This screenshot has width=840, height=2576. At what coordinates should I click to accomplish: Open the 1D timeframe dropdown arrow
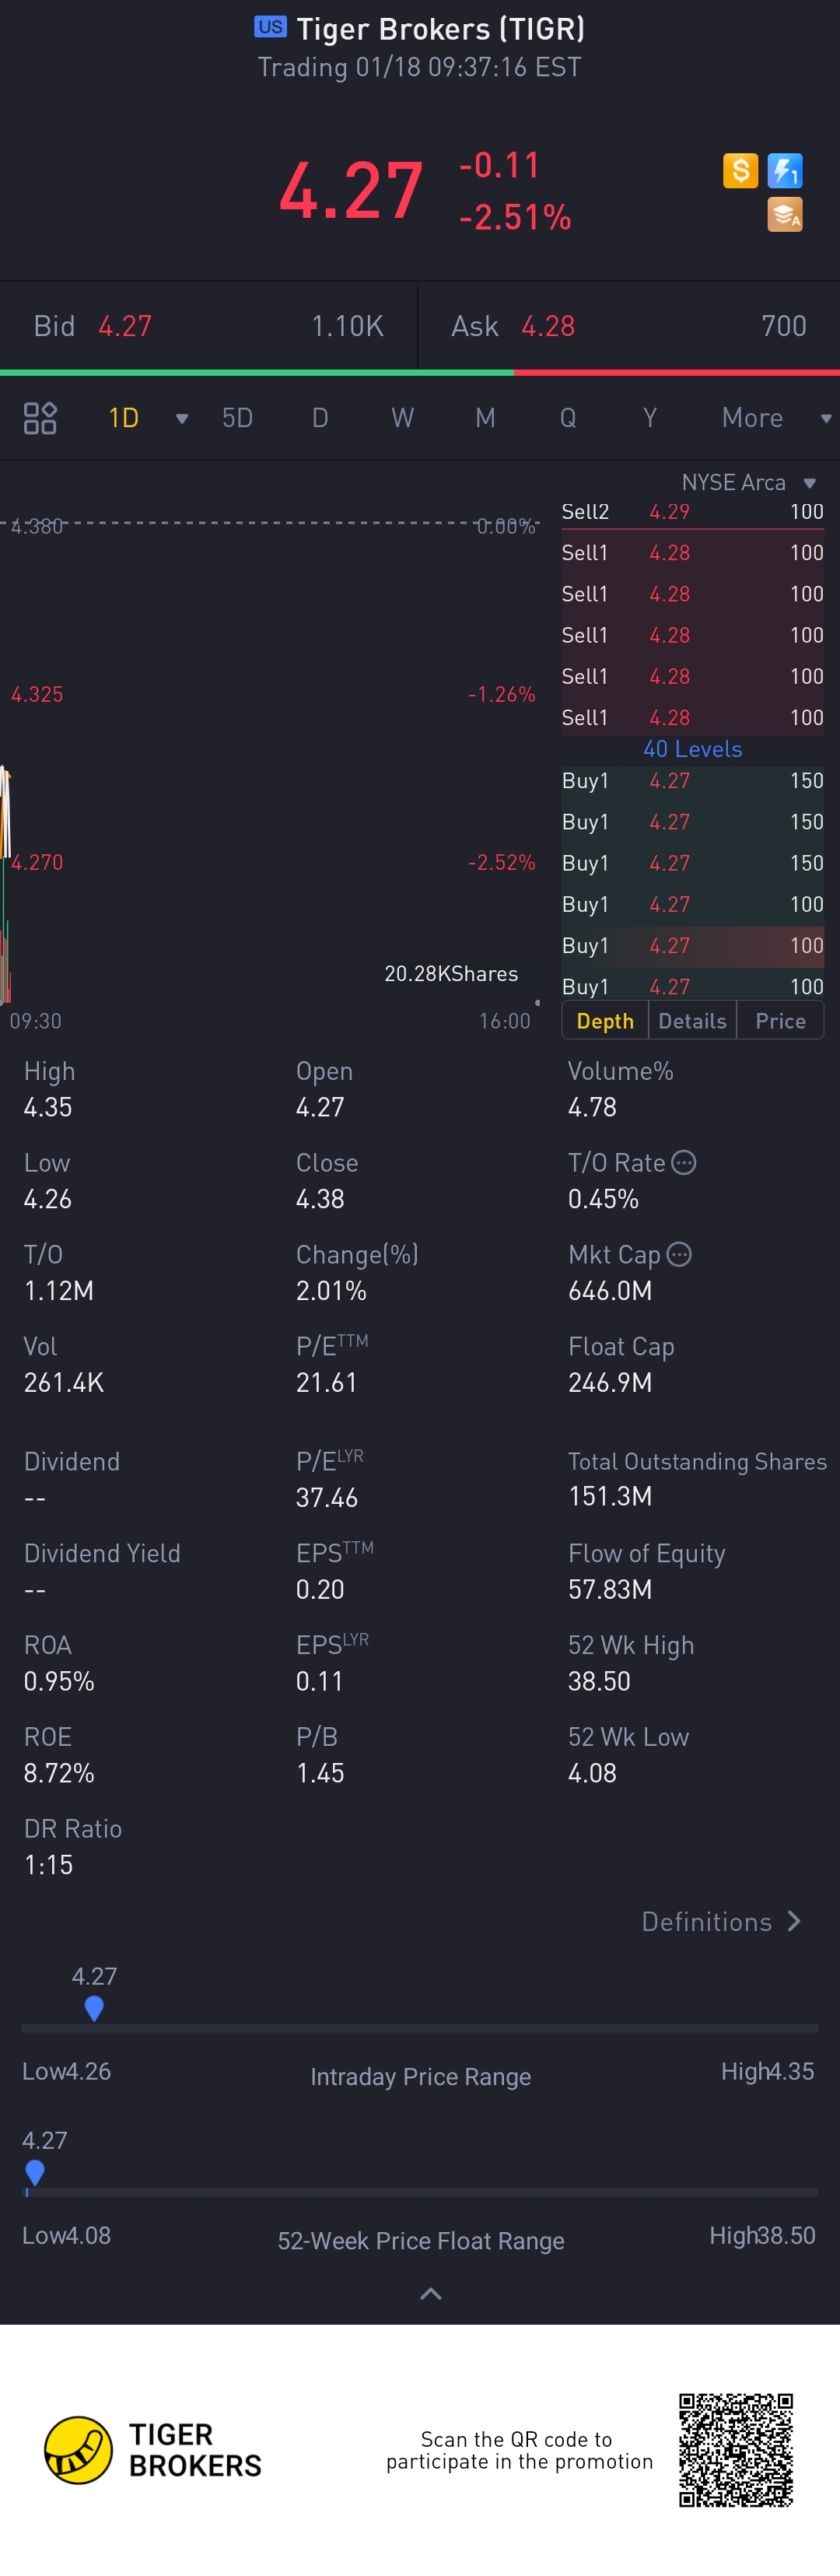pyautogui.click(x=182, y=418)
